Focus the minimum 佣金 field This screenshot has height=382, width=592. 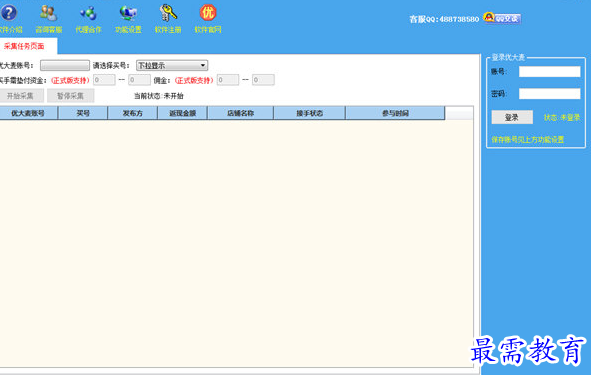click(x=228, y=80)
